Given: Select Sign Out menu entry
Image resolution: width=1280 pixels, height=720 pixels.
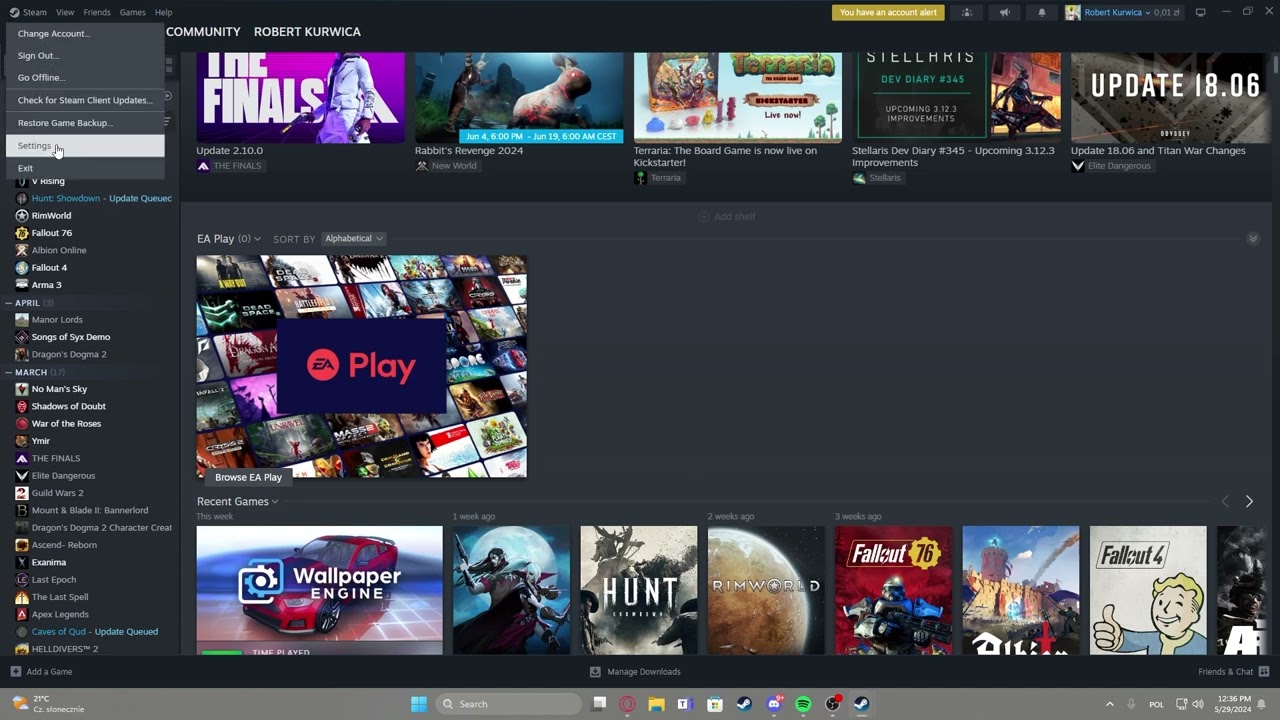Looking at the screenshot, I should point(85,56).
